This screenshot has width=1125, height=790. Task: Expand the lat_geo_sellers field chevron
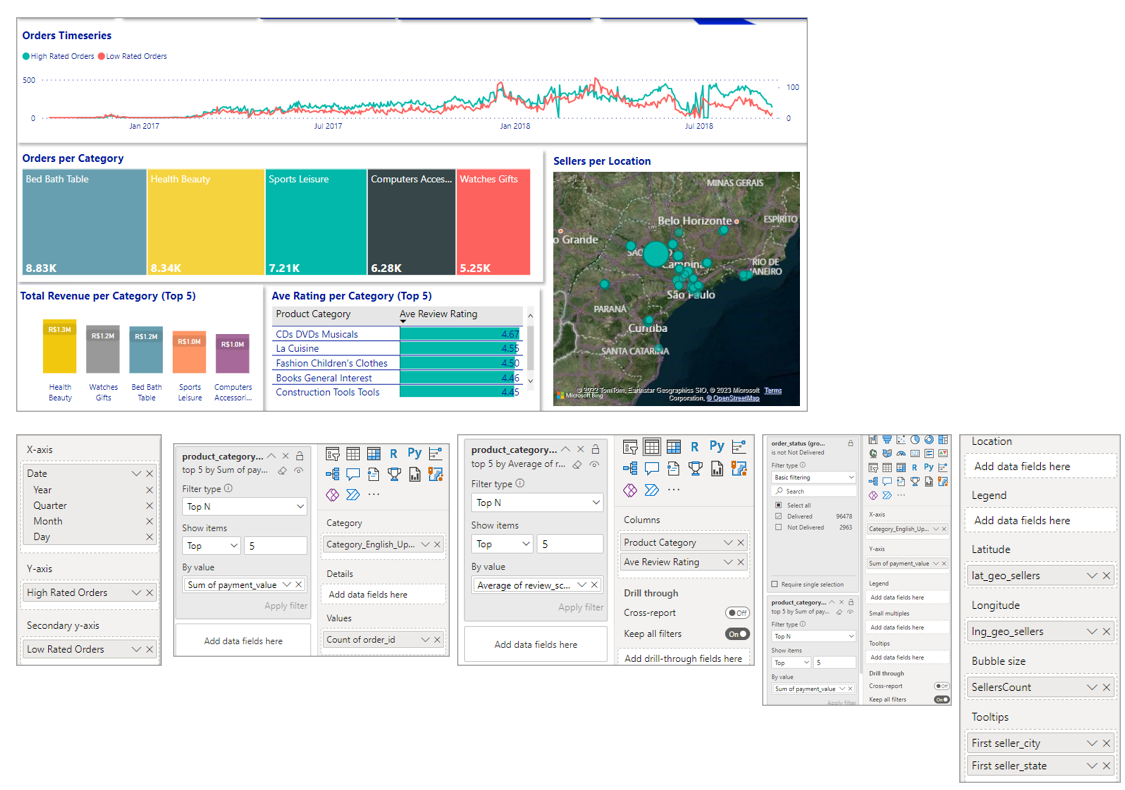(1092, 575)
